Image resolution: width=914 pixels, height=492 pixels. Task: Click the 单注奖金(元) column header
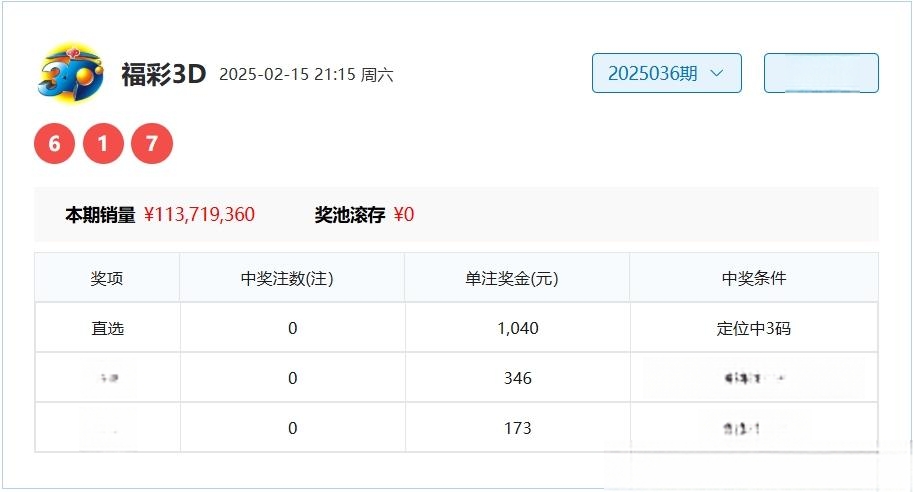point(512,279)
